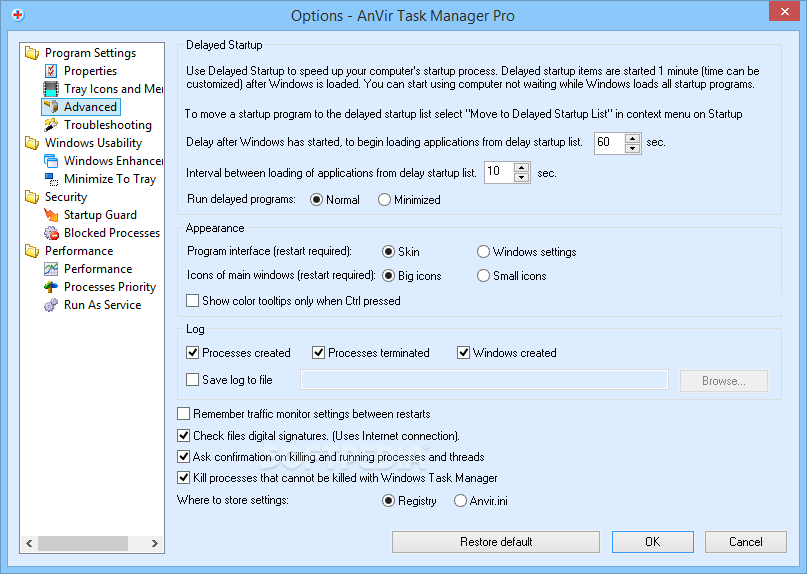The height and width of the screenshot is (574, 807).
Task: Open Processes Priority settings
Action: [x=110, y=287]
